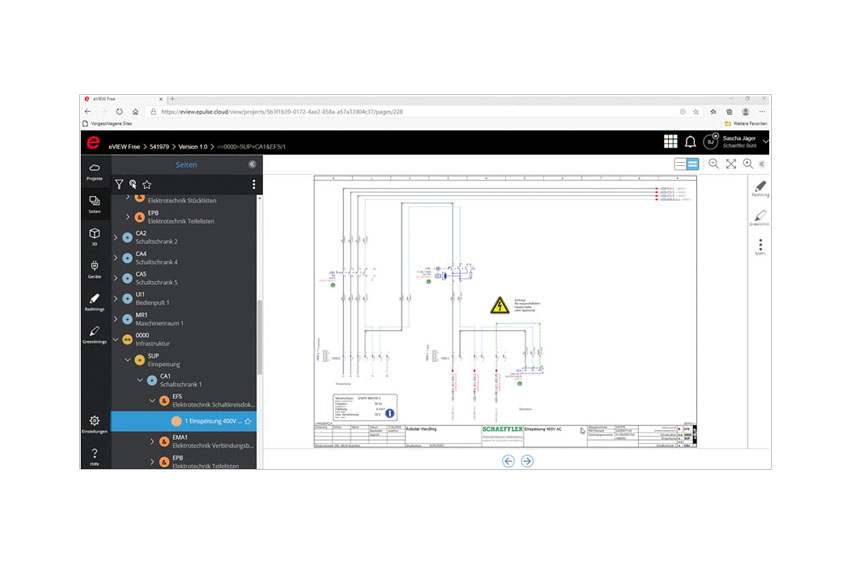Open the Seiten pages section in sidebar
Screen dimensions: 850x567
pos(94,204)
